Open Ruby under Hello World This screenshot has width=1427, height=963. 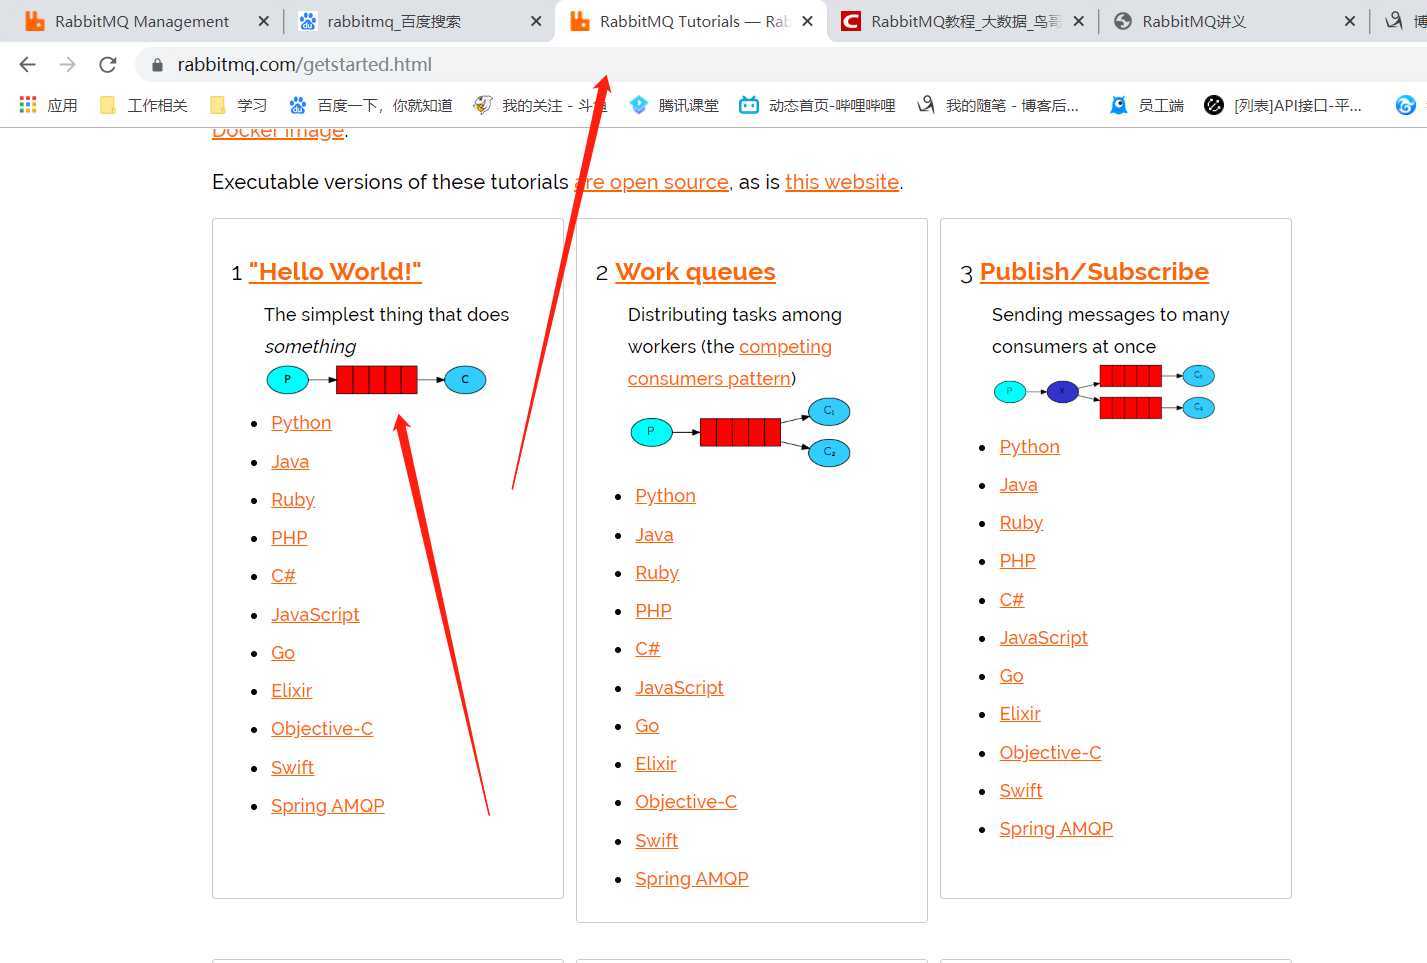coord(293,500)
